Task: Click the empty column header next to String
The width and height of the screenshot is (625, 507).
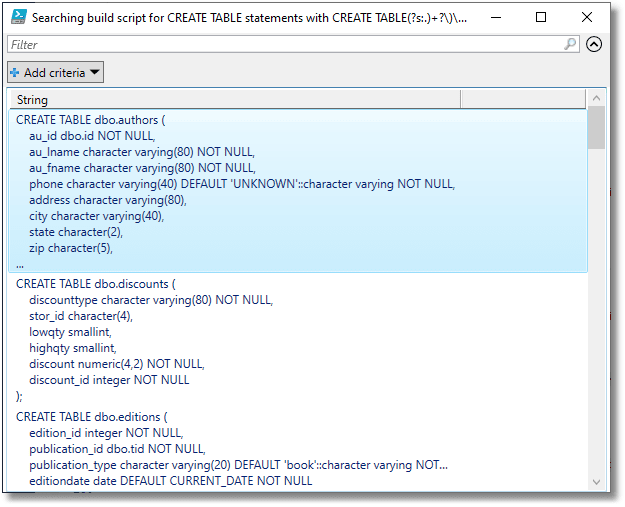Action: [x=523, y=100]
